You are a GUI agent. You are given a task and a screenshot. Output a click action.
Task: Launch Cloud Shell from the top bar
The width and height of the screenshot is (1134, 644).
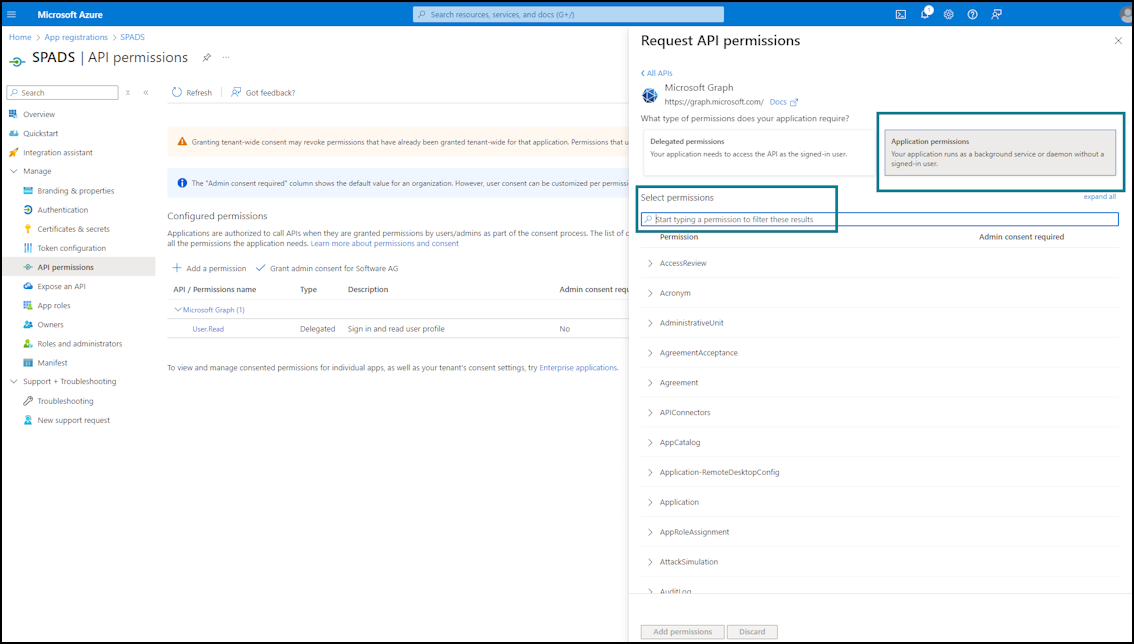point(900,14)
